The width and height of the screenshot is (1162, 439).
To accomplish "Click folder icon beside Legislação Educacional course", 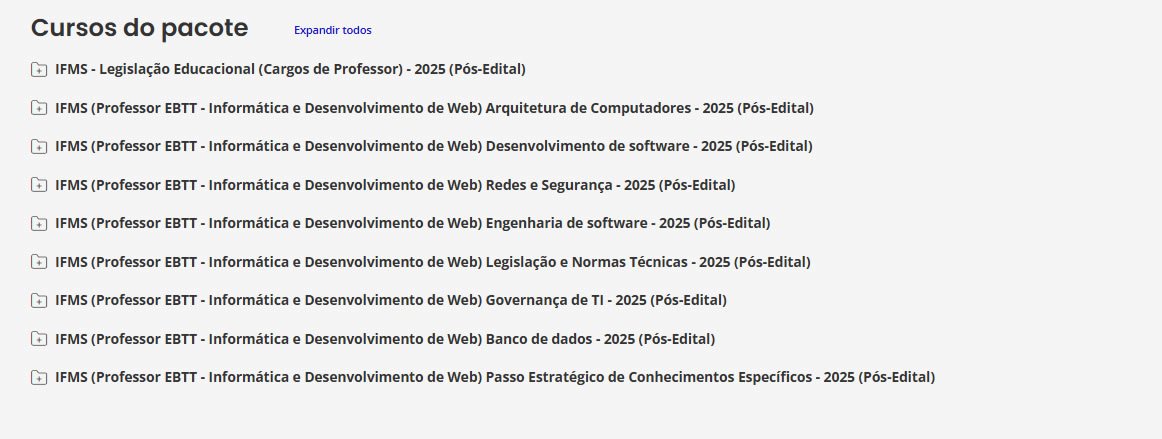I will pos(39,70).
